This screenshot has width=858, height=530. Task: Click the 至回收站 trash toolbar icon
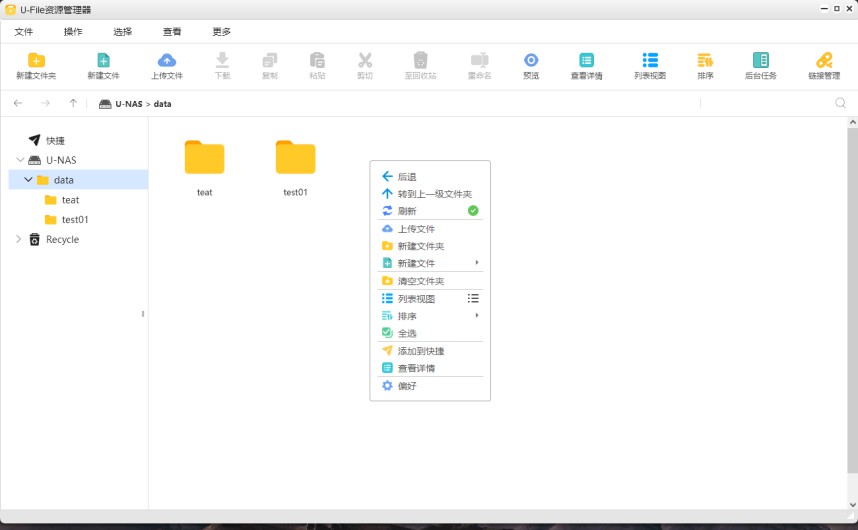(x=420, y=60)
